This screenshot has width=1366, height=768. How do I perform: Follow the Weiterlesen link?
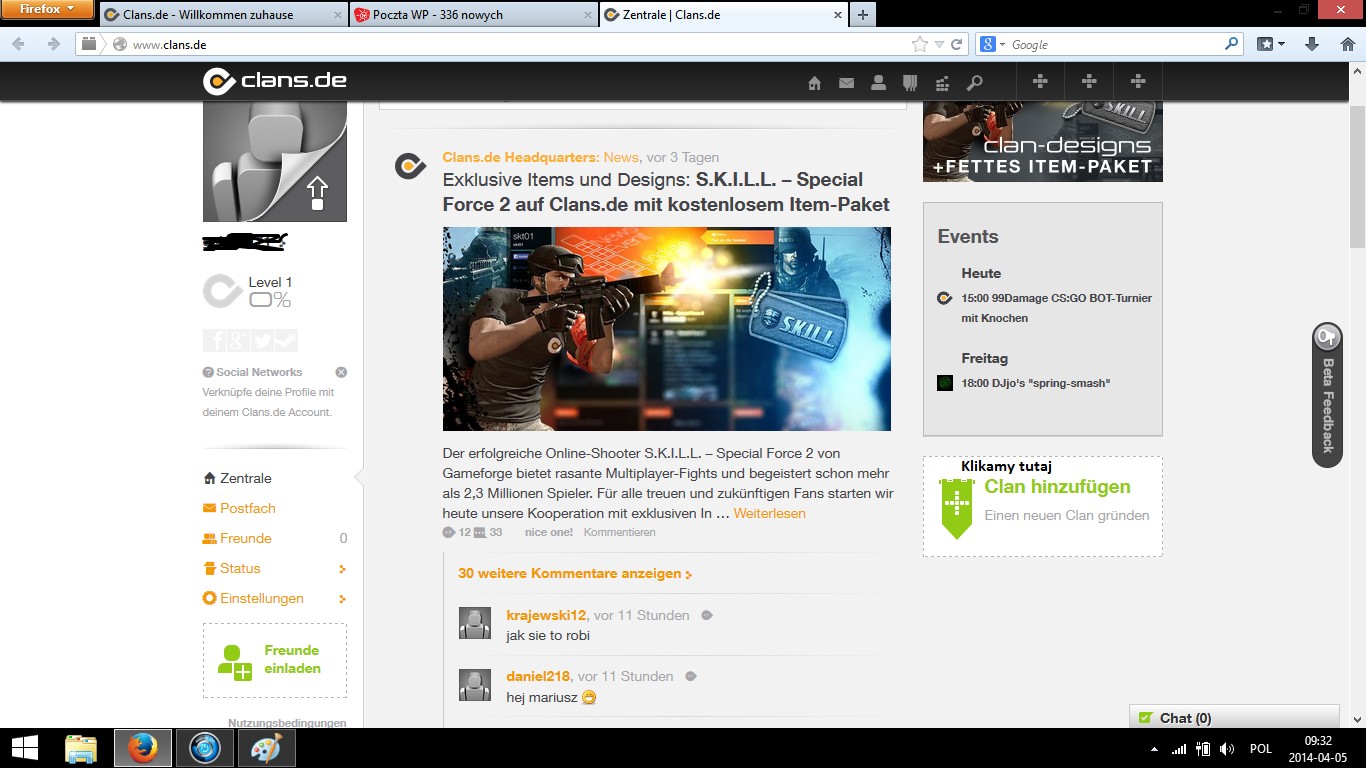(x=769, y=513)
